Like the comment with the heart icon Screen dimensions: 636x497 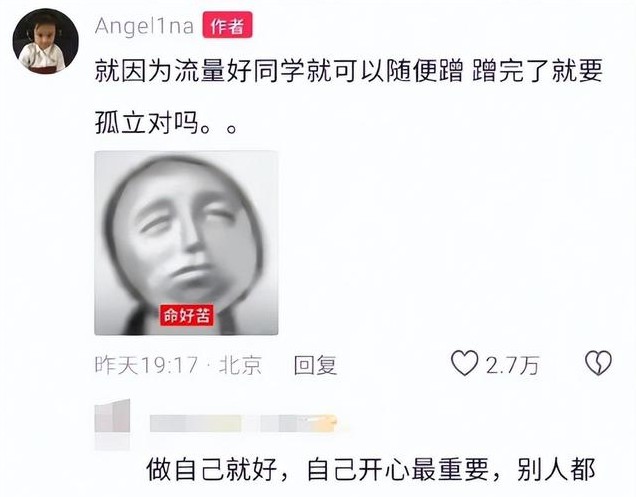point(464,363)
